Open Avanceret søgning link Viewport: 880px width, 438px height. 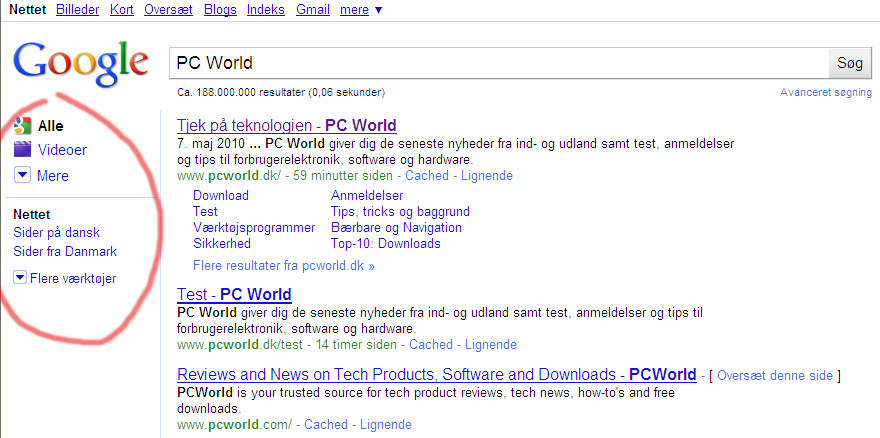tap(825, 93)
